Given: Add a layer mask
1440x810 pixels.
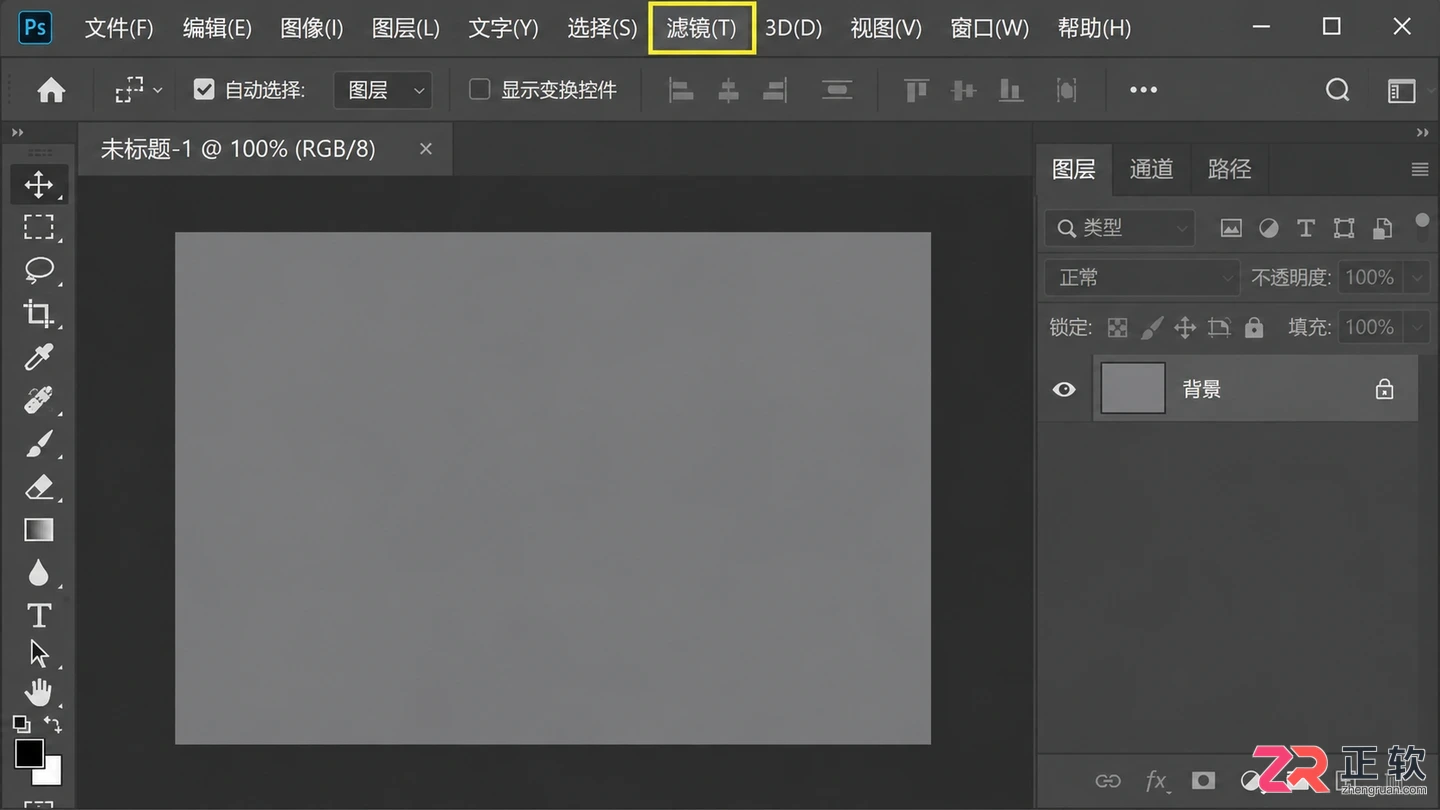Looking at the screenshot, I should pyautogui.click(x=1203, y=781).
